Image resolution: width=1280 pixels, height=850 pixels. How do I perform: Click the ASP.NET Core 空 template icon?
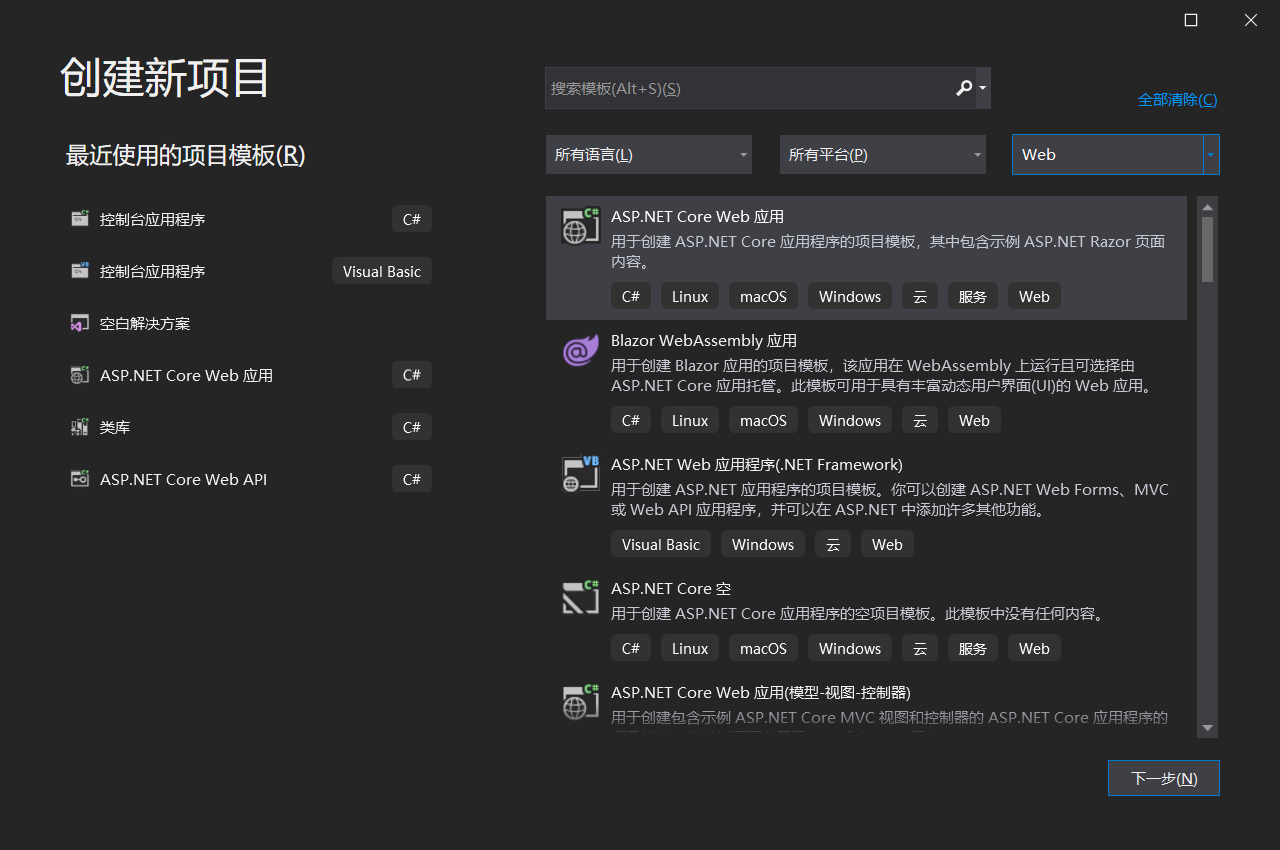[580, 598]
